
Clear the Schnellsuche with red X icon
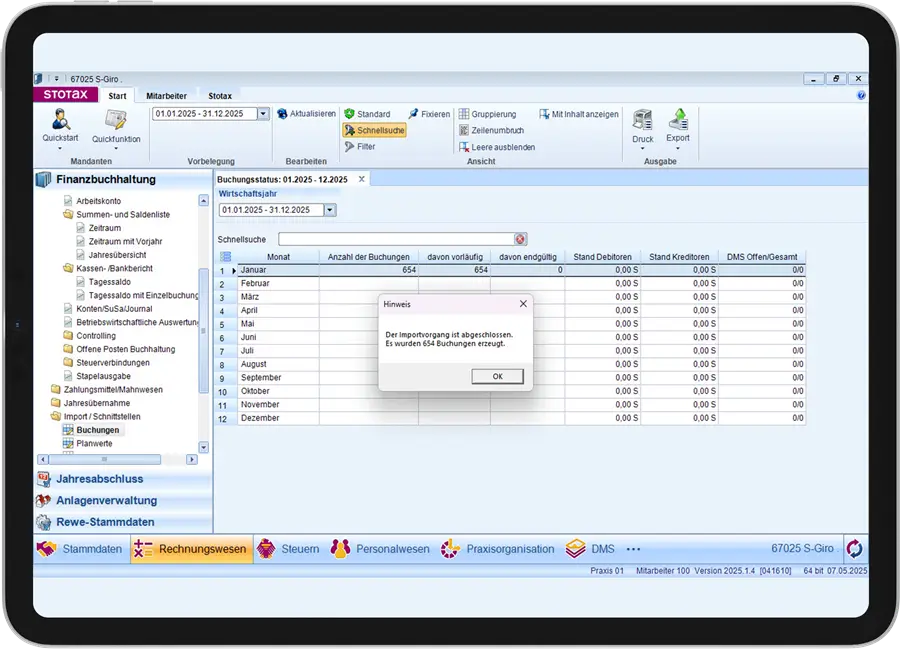pos(520,239)
